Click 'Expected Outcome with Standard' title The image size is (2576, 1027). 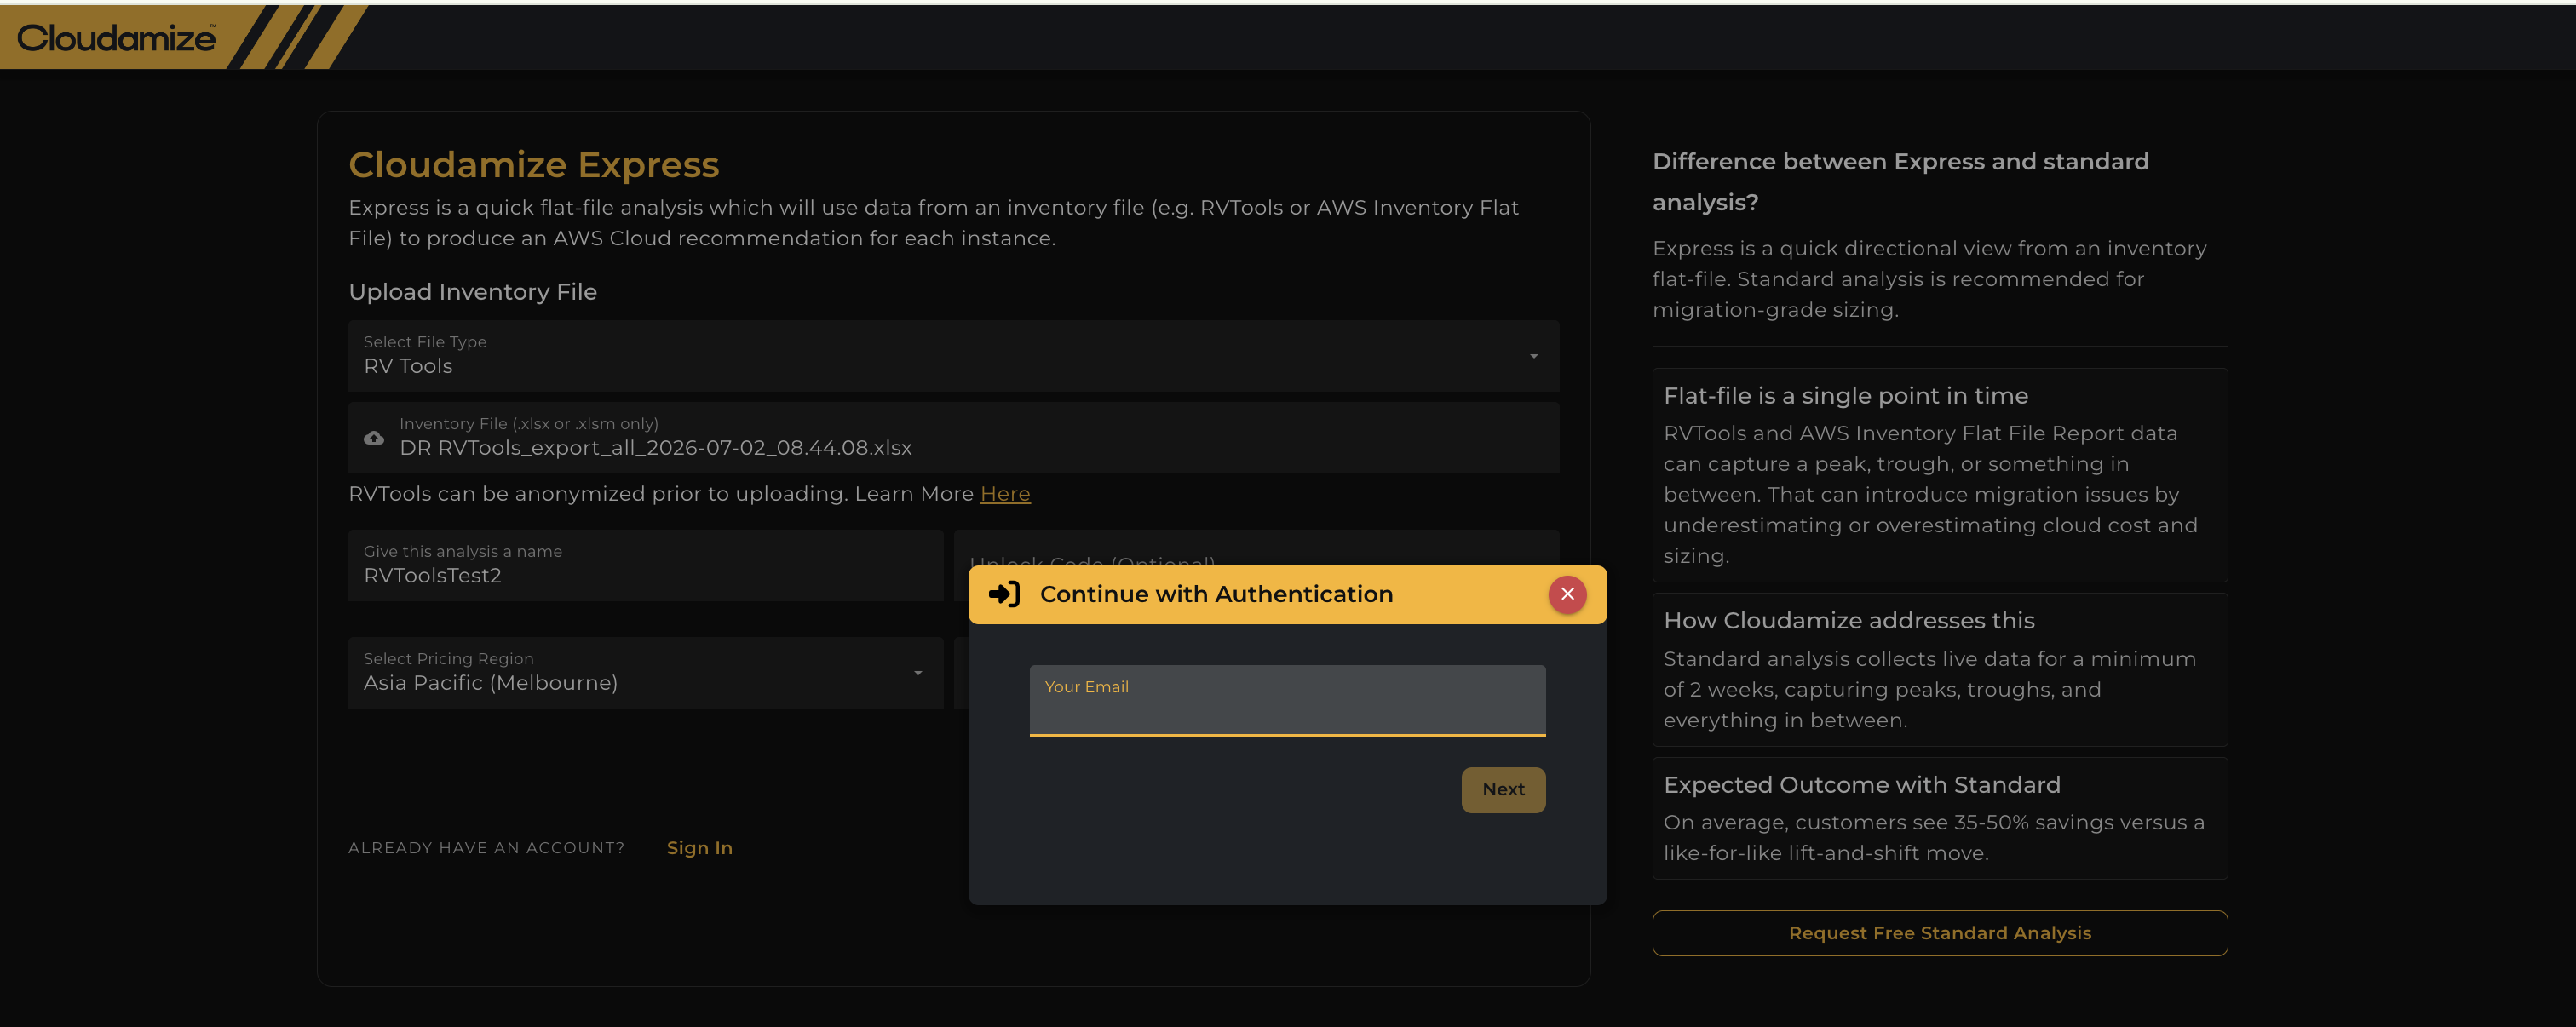coord(1861,785)
